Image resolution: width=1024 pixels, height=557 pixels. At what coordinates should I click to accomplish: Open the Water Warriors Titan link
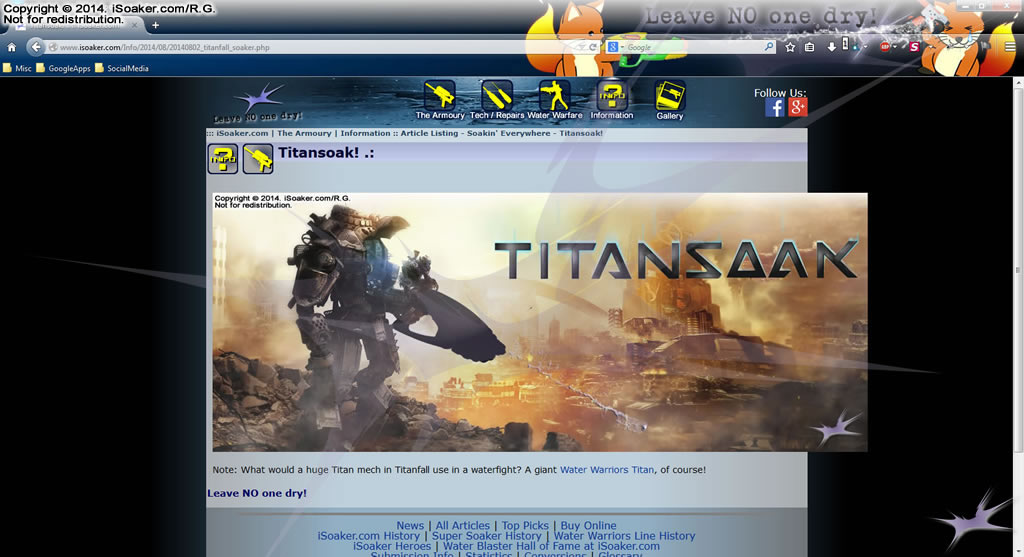[607, 469]
